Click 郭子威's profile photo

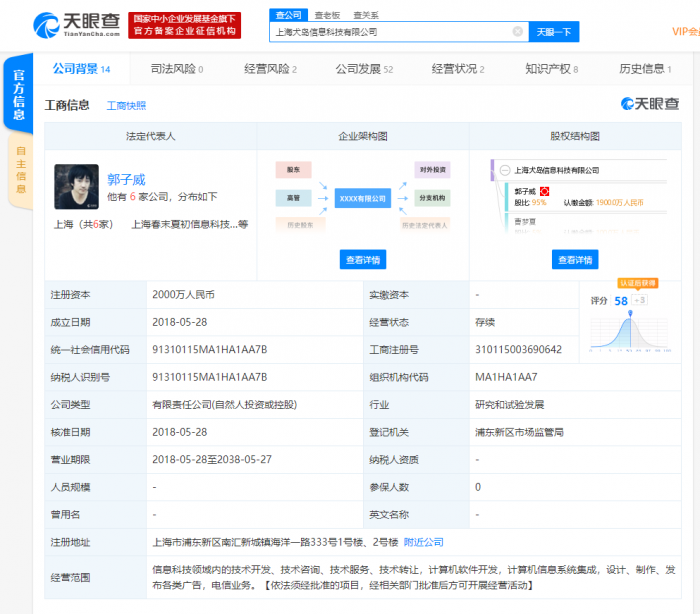coord(76,186)
